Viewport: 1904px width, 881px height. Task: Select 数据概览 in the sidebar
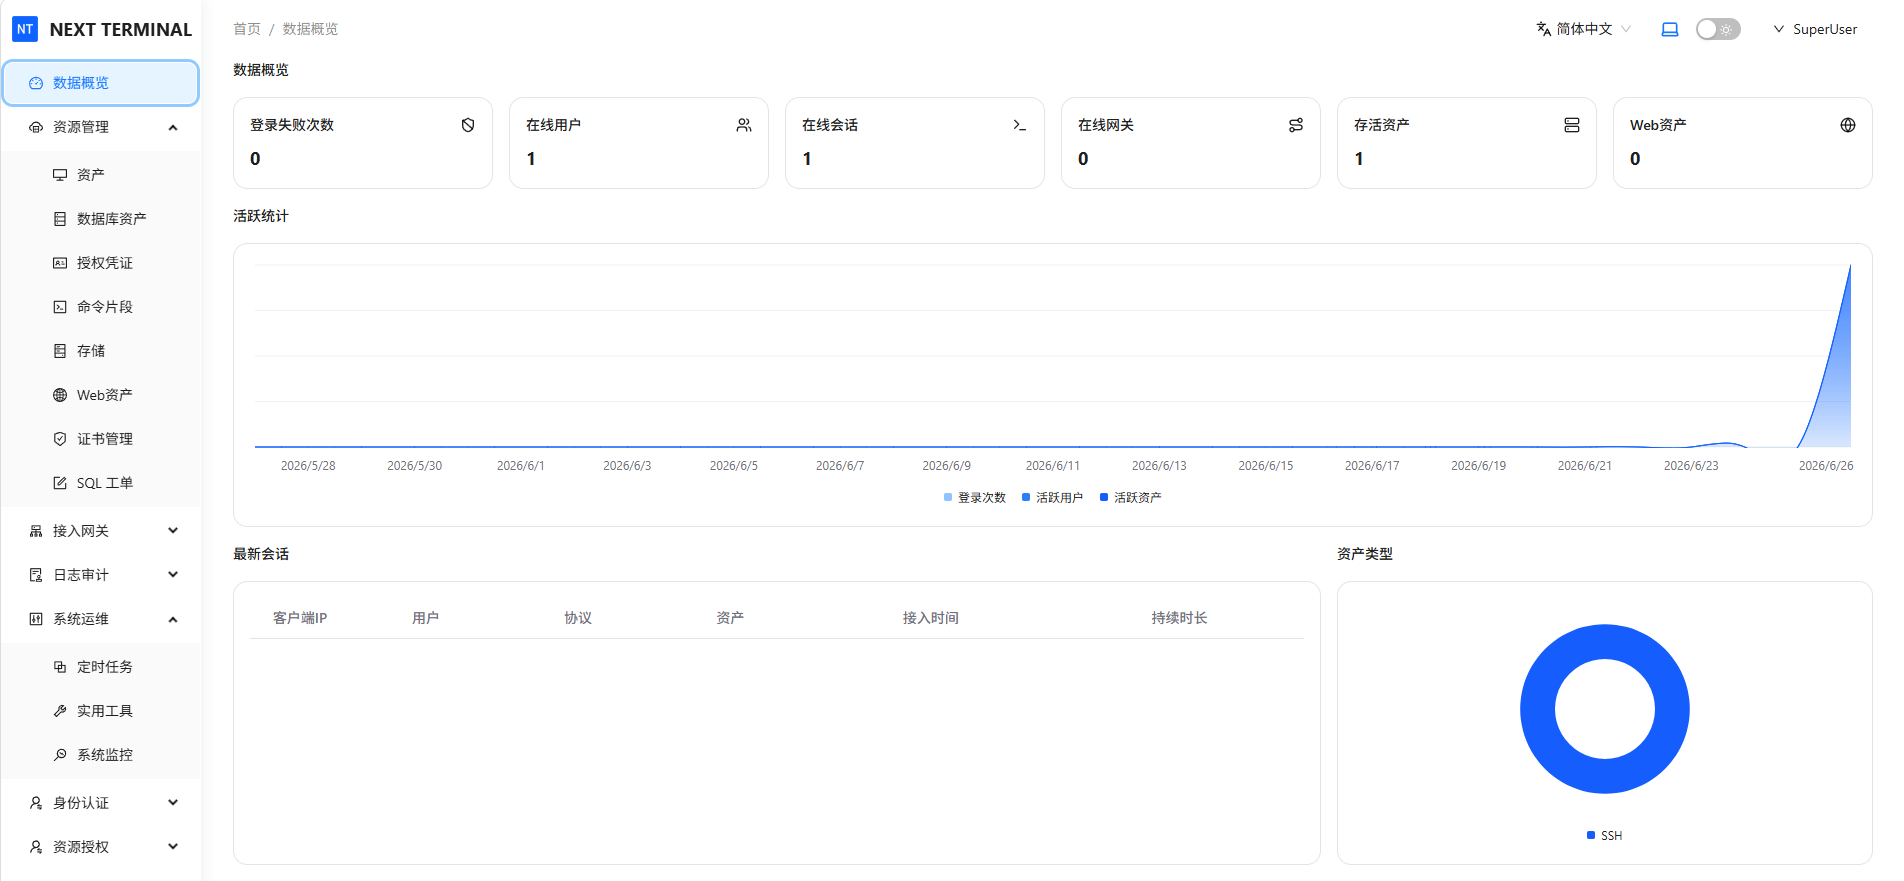point(101,83)
